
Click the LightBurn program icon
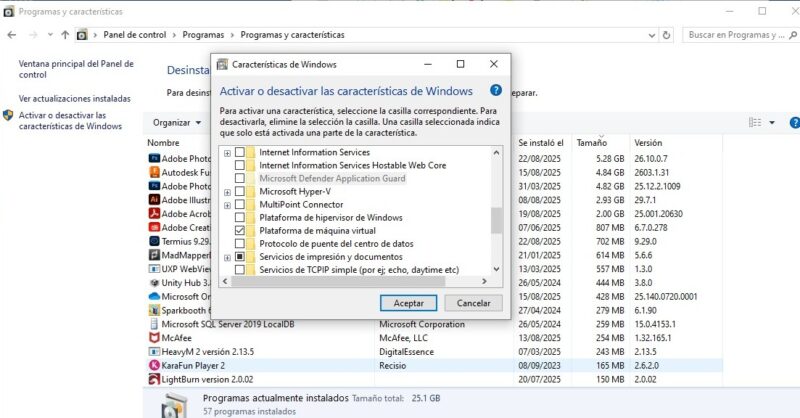(x=154, y=379)
